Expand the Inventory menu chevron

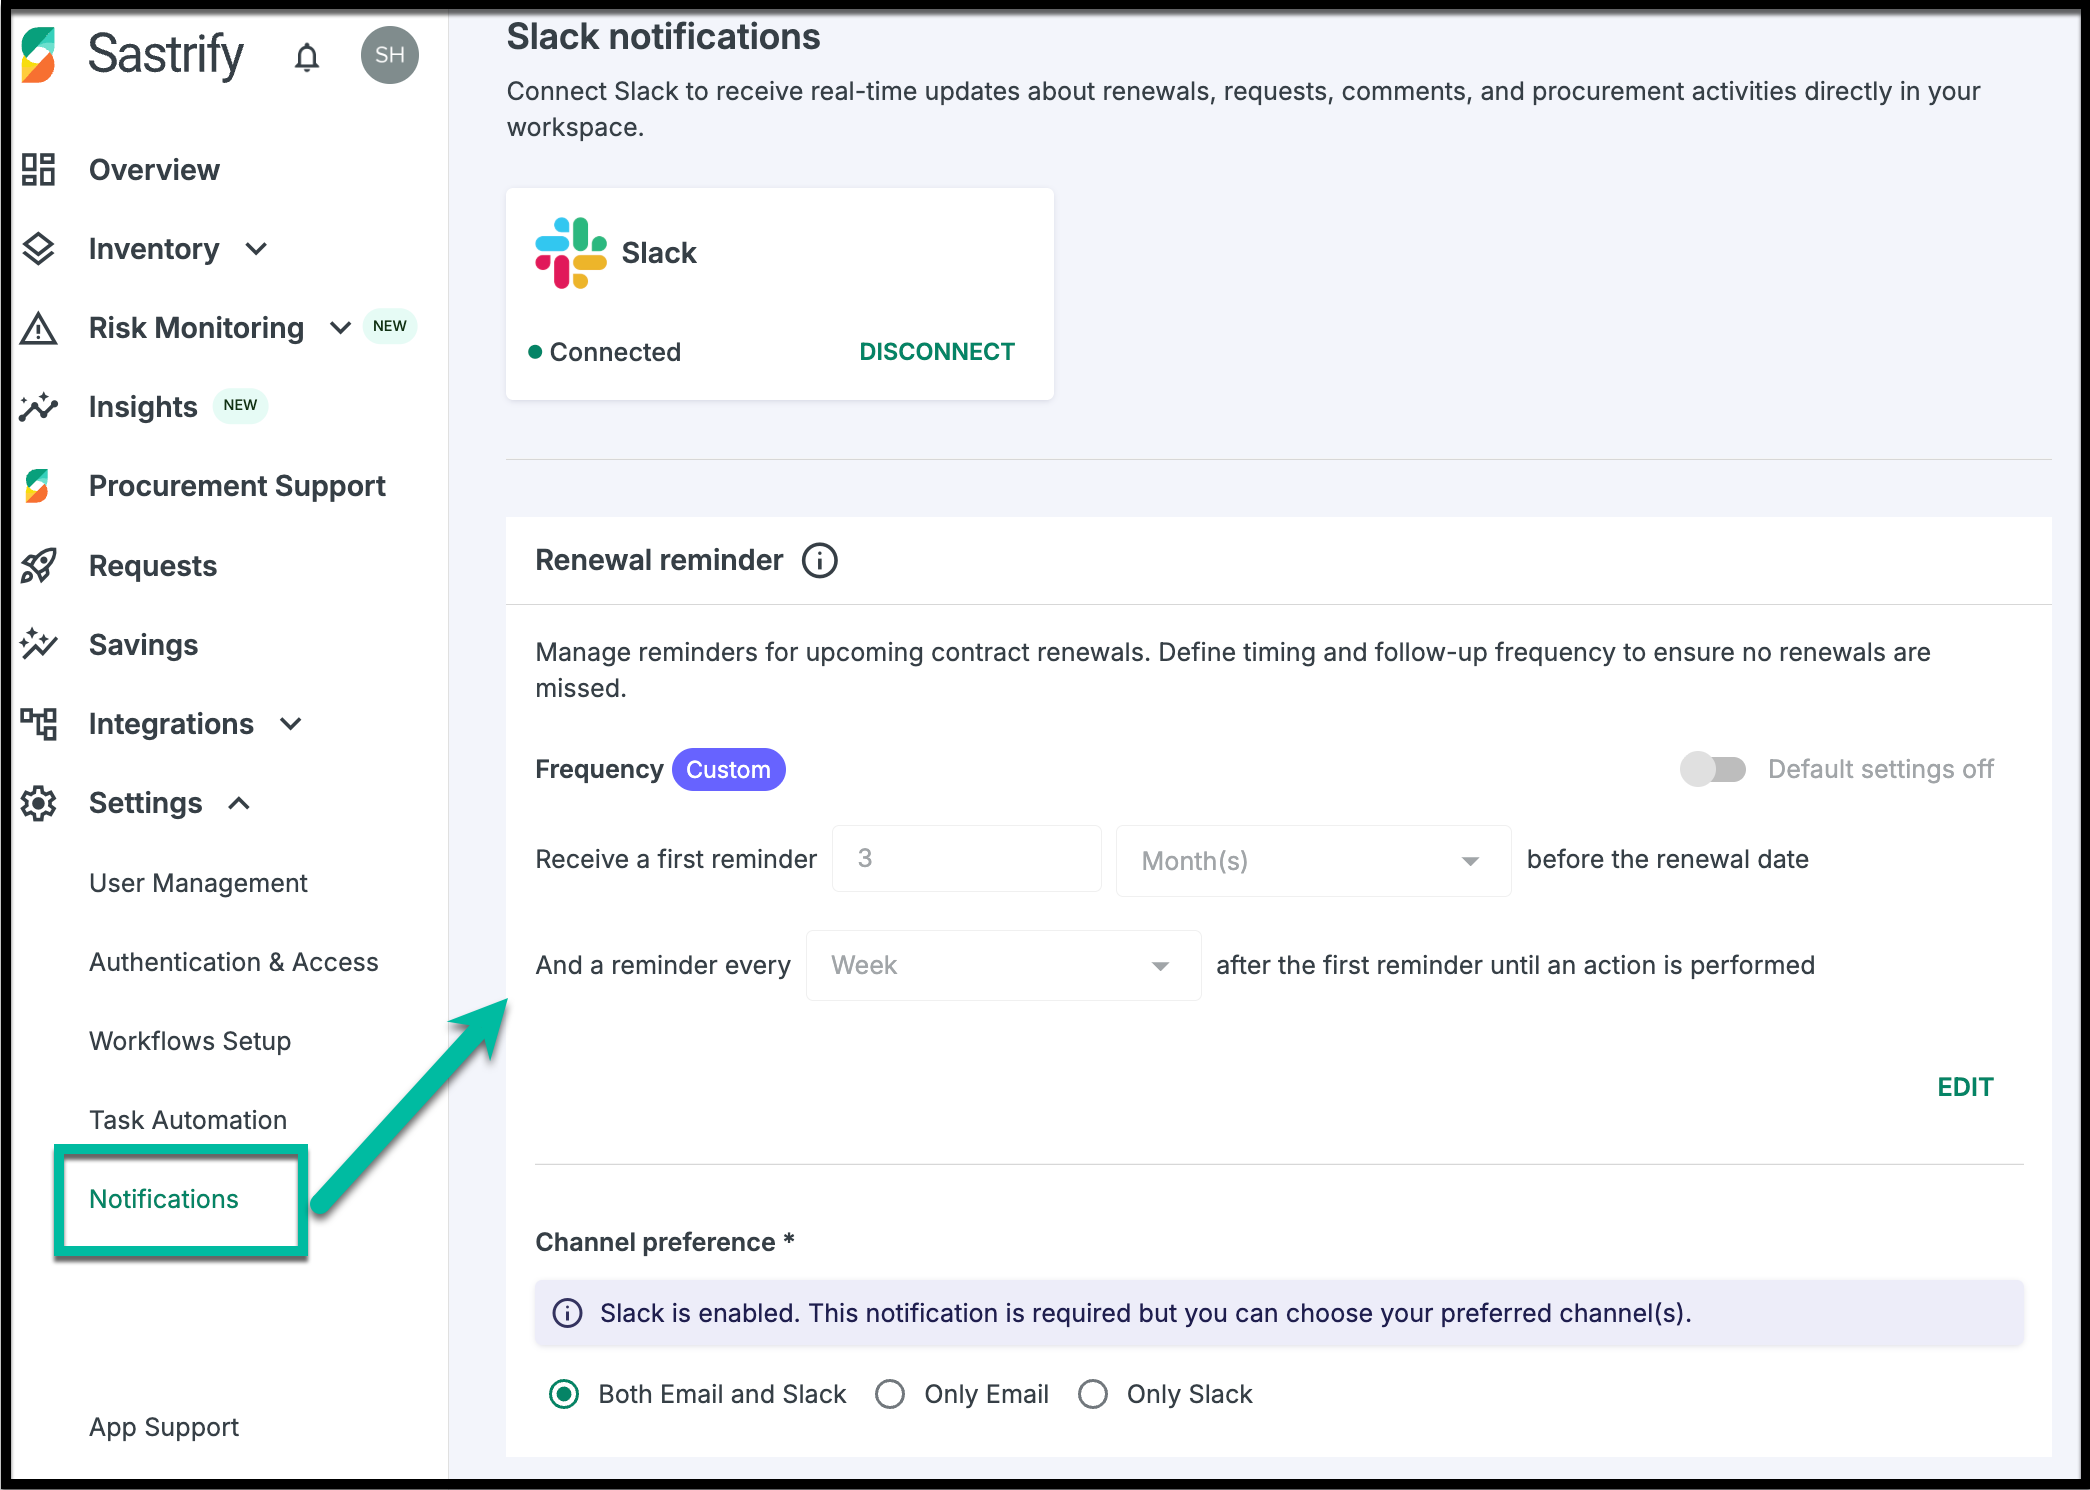tap(257, 249)
